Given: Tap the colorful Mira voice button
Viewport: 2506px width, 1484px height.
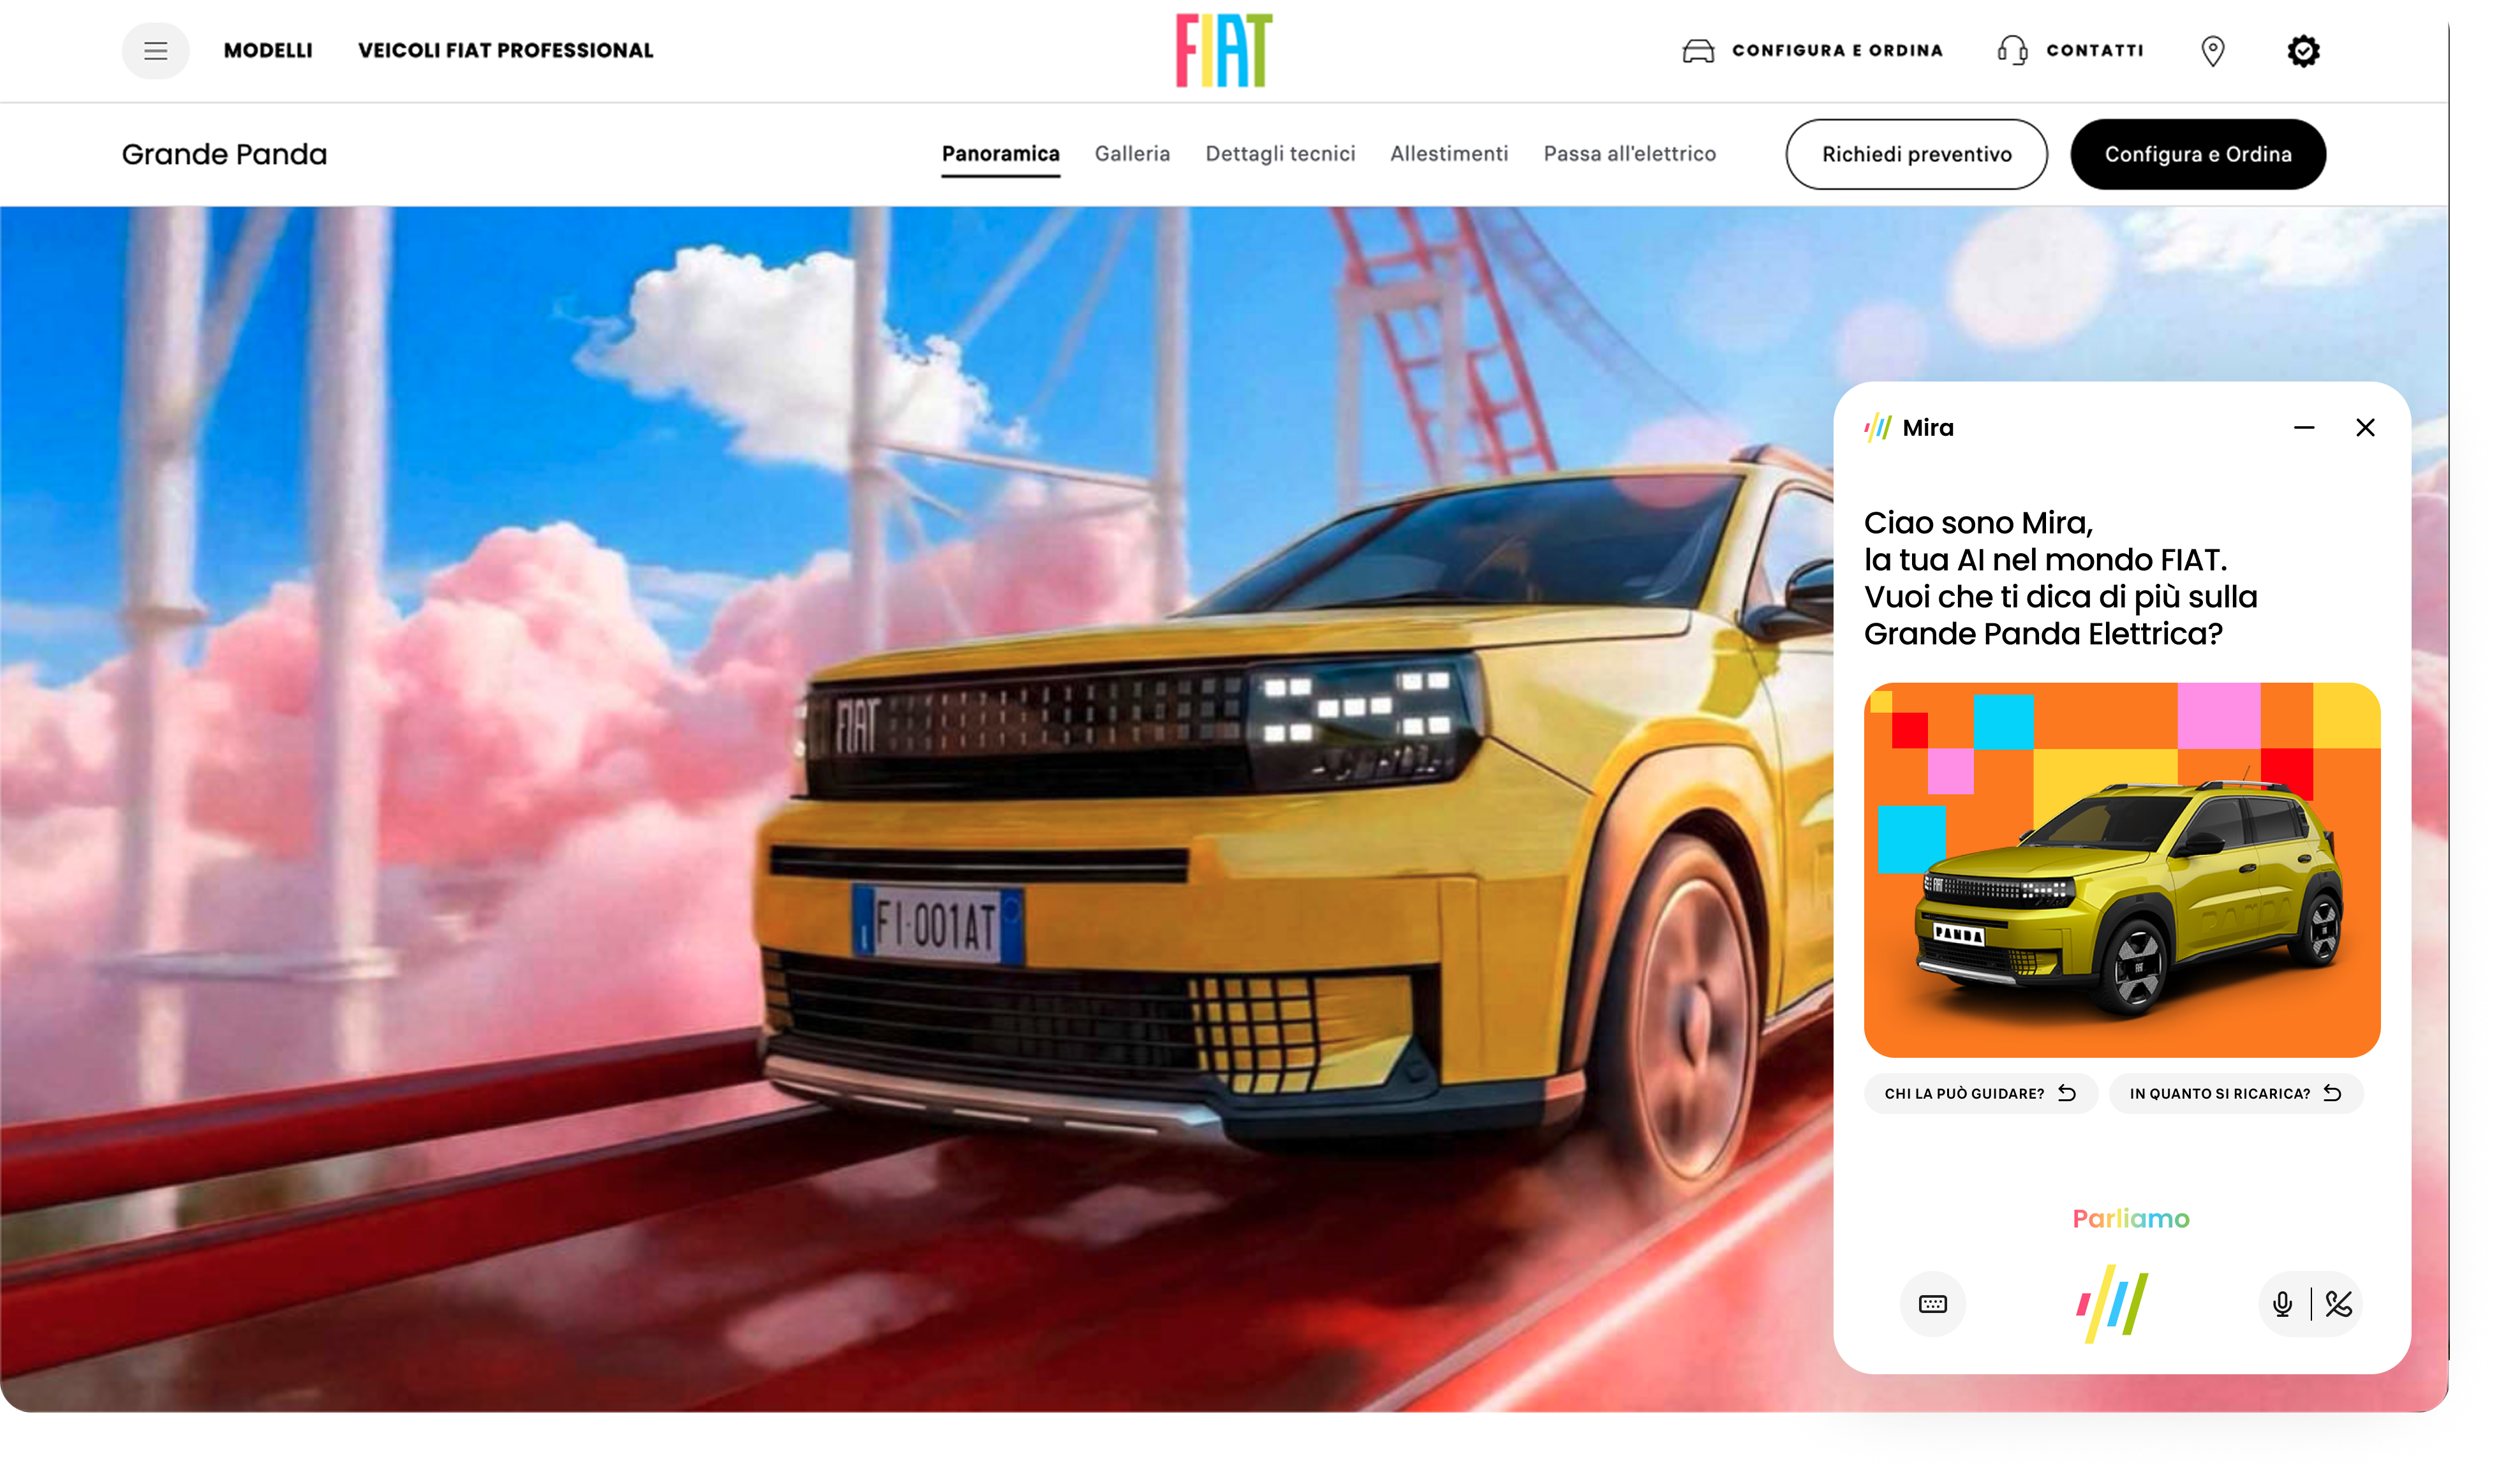Looking at the screenshot, I should tap(2111, 1303).
